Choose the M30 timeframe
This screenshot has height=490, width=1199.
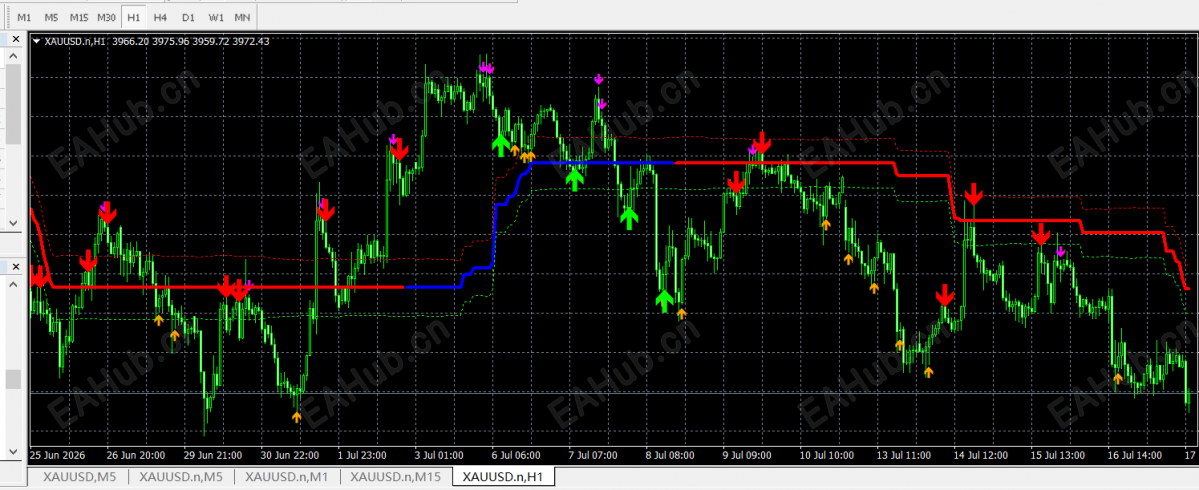click(107, 17)
